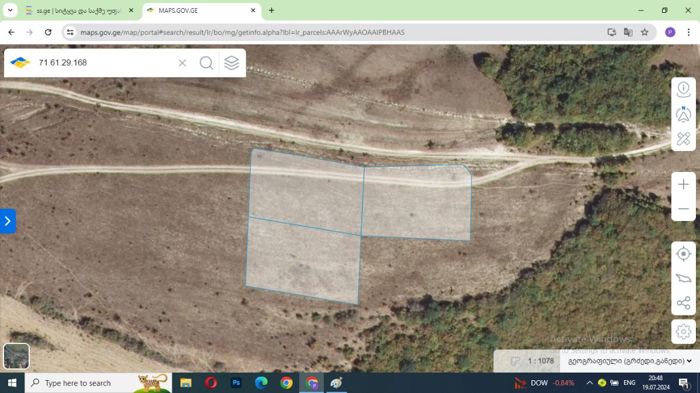Screen dimensions: 700x393
Task: Open Chrome three-dot menu
Action: (688, 32)
